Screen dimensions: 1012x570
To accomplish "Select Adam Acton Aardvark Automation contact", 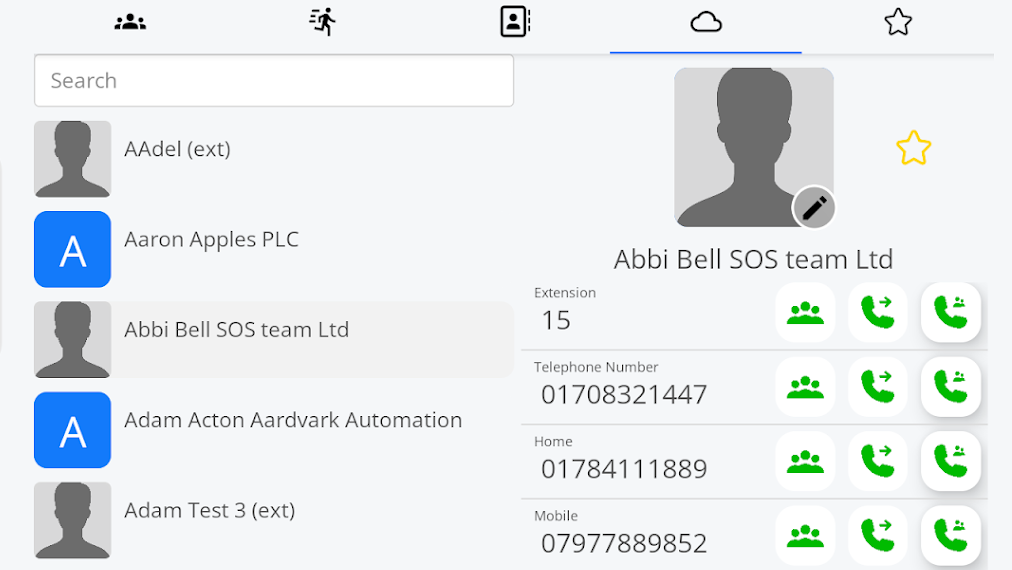I will [x=293, y=421].
